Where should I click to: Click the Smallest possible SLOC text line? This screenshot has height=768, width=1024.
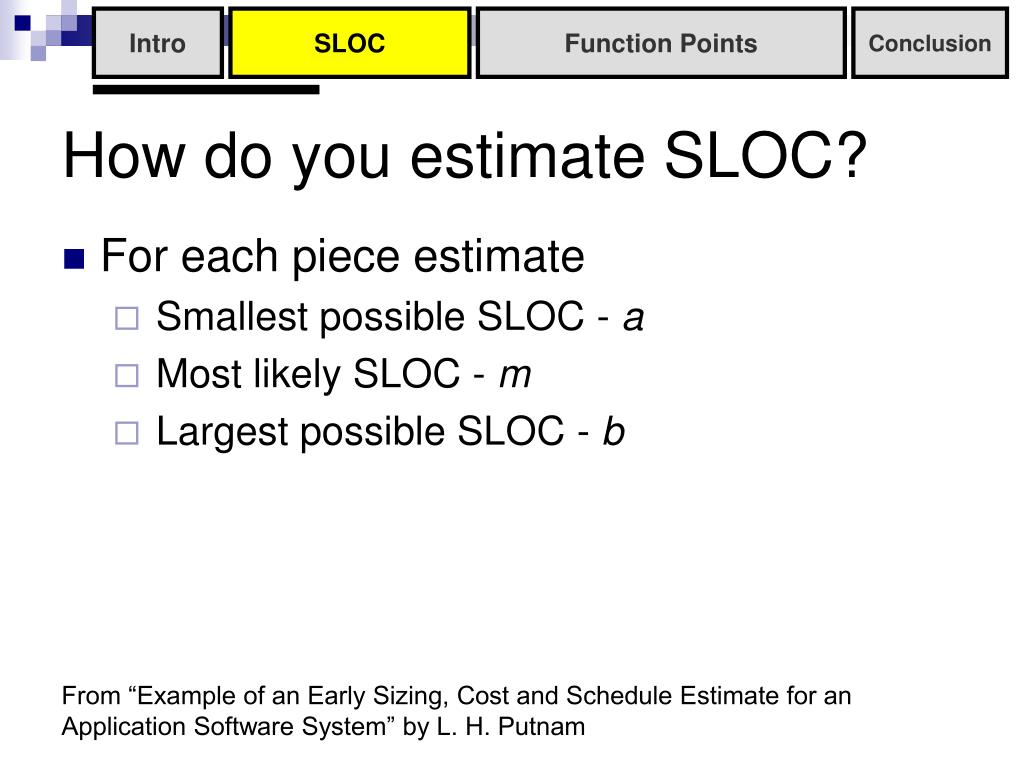(400, 318)
